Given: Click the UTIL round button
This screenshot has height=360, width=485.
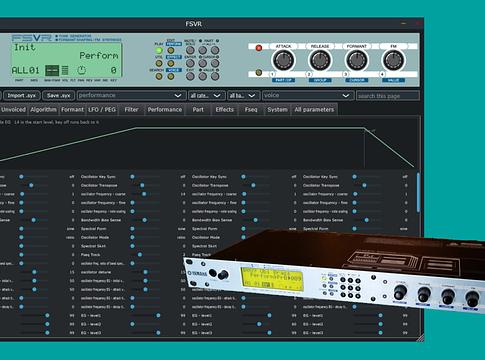Looking at the screenshot, I should [x=159, y=63].
